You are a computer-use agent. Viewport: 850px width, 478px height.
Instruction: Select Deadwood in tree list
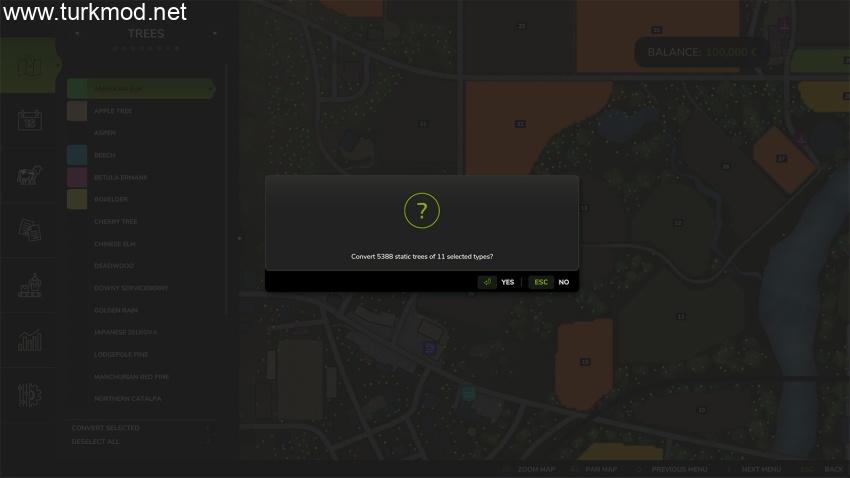click(x=114, y=266)
